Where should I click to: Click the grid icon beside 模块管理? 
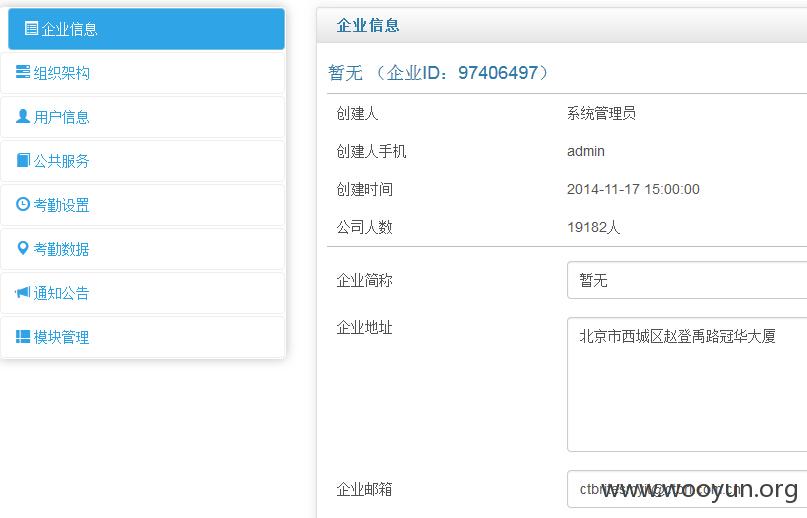coord(23,336)
